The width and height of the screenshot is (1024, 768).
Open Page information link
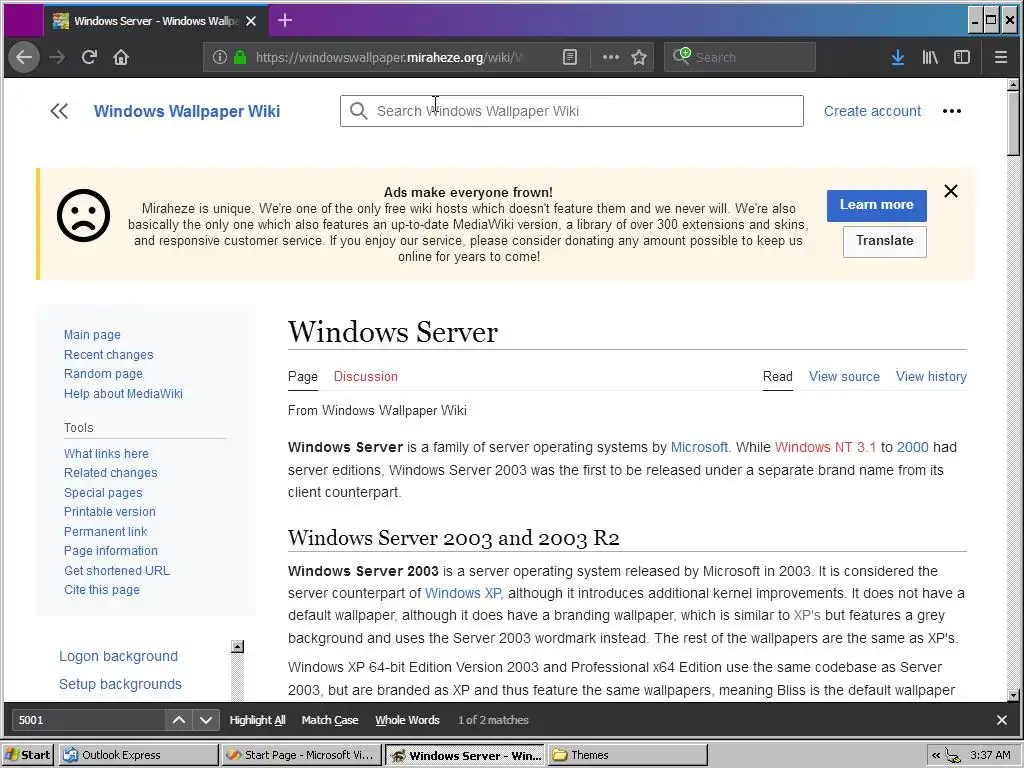(x=110, y=551)
